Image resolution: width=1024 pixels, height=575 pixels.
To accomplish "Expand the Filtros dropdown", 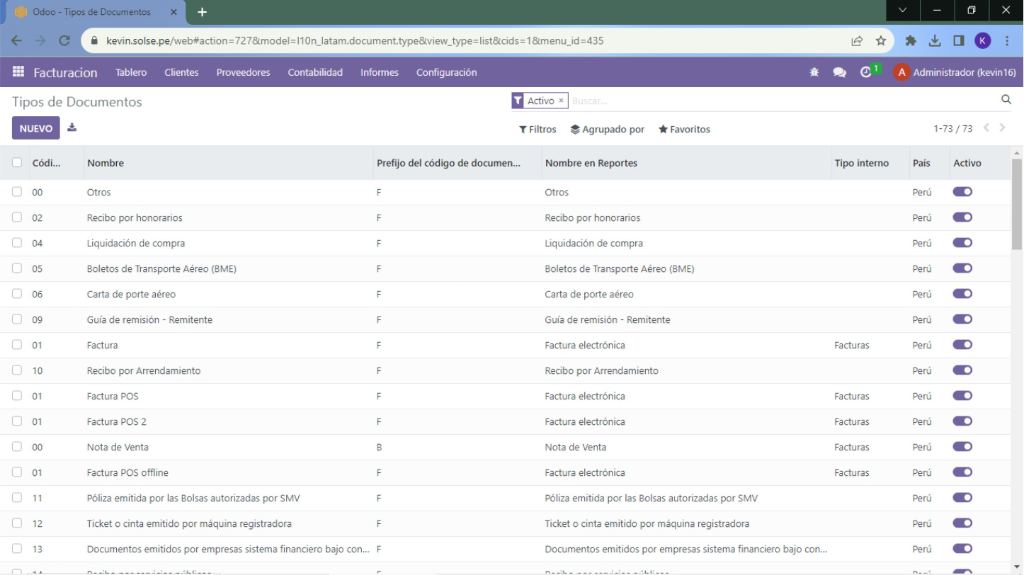I will click(537, 129).
